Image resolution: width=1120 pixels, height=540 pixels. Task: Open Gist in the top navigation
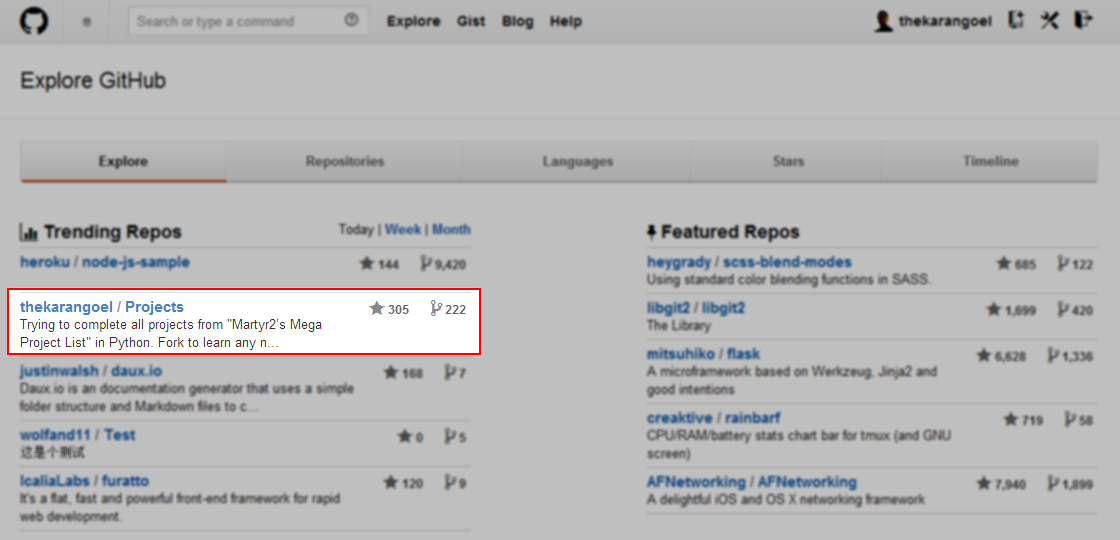[471, 21]
